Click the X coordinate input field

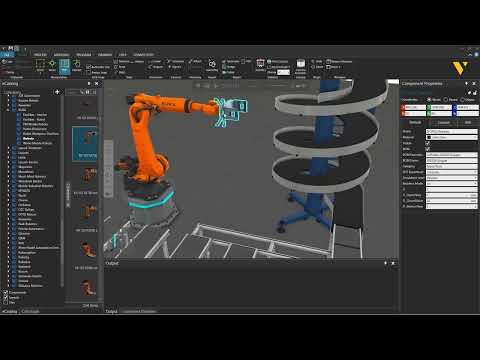click(413, 107)
